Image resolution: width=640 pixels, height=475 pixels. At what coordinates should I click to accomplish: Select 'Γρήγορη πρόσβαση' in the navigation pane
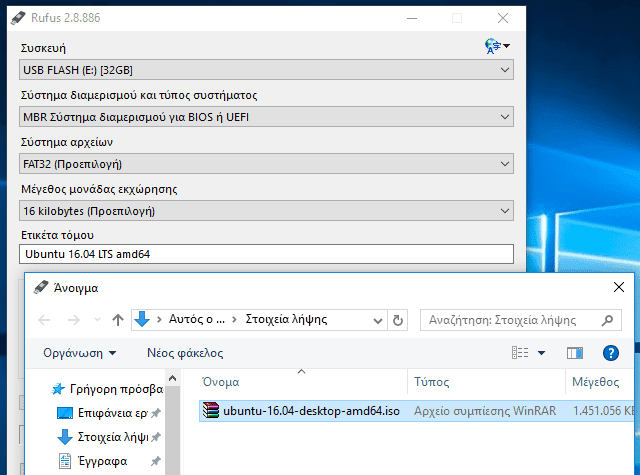(116, 389)
